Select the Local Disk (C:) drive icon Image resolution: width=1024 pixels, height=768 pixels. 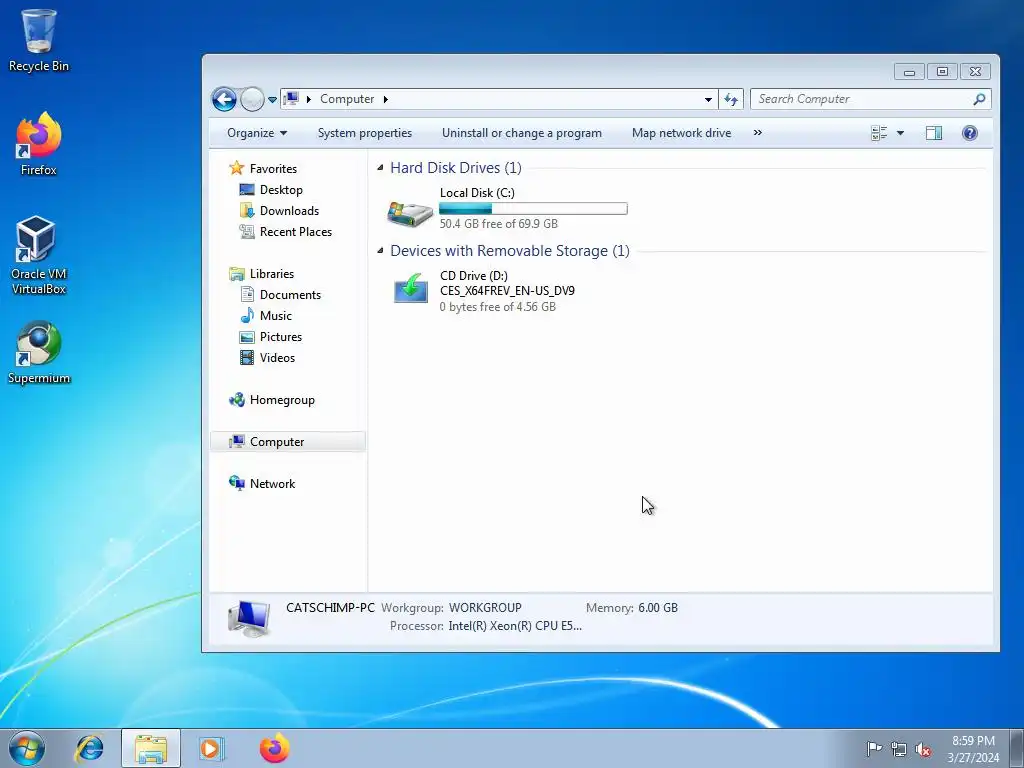pos(410,212)
